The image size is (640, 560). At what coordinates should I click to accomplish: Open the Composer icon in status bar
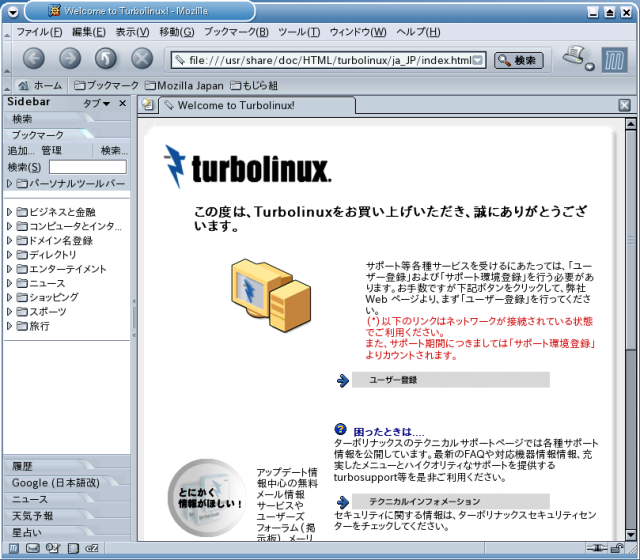[x=53, y=548]
